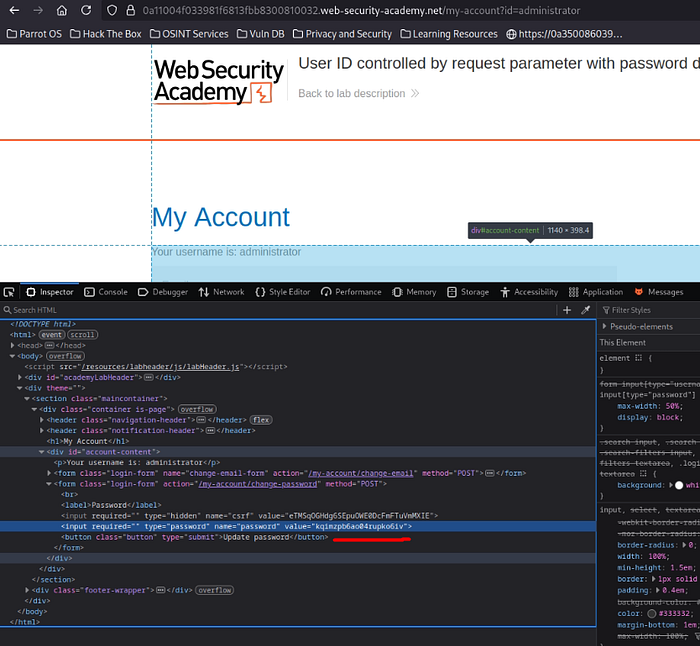Collapse the div theme node
The image size is (700, 646).
coord(20,388)
